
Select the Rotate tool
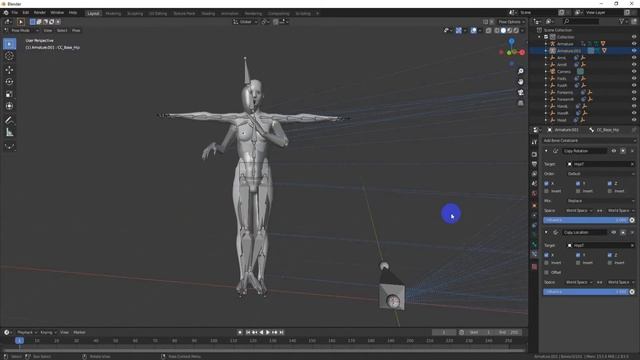(x=9, y=82)
